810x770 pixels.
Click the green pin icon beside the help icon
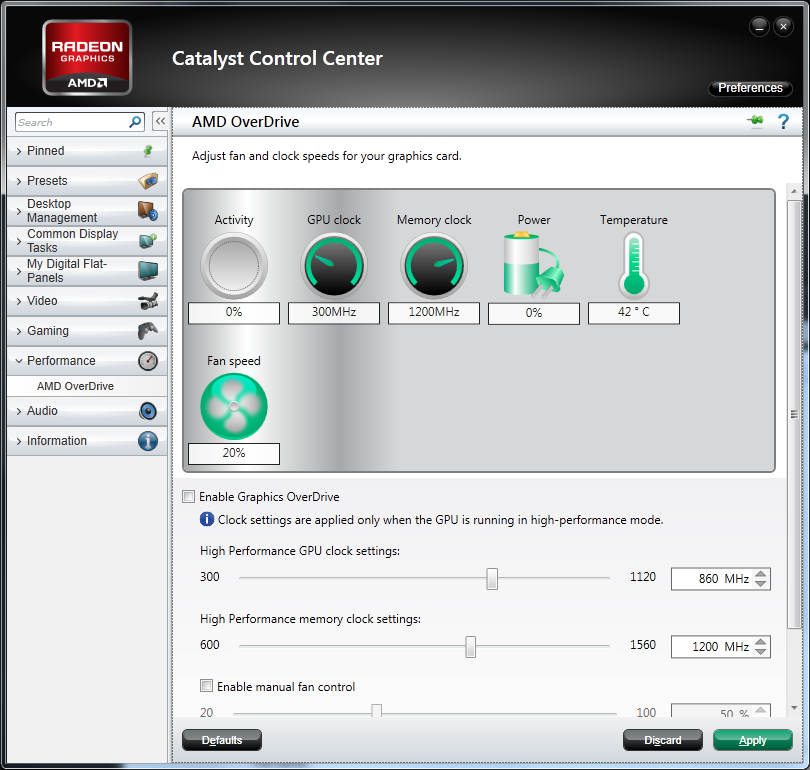click(755, 122)
